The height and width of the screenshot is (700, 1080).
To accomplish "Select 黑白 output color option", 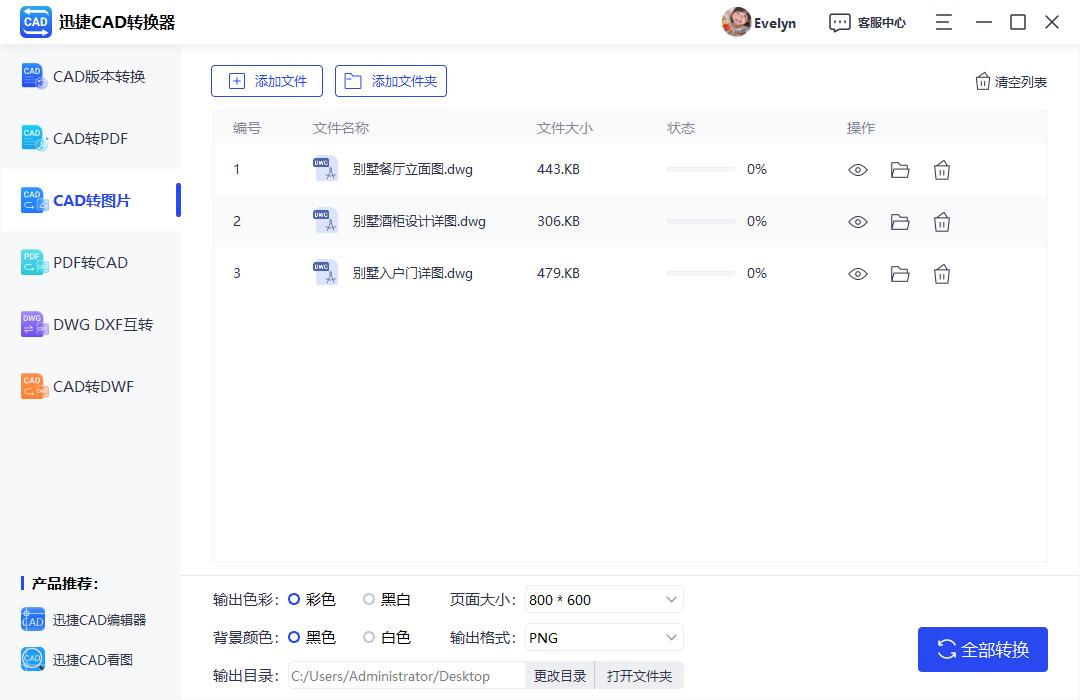I will point(370,599).
